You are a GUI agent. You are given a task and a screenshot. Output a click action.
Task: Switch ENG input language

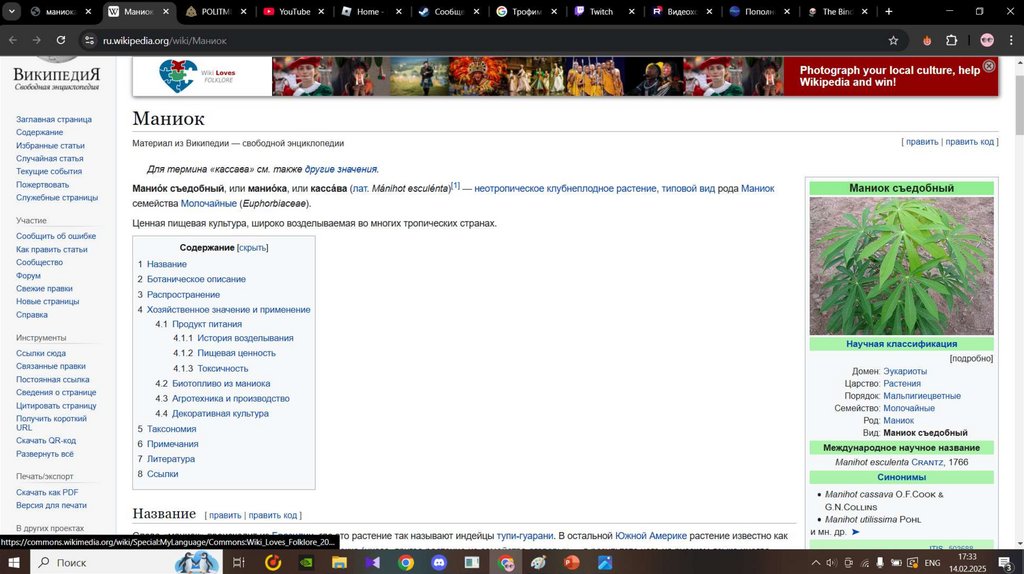pyautogui.click(x=933, y=562)
